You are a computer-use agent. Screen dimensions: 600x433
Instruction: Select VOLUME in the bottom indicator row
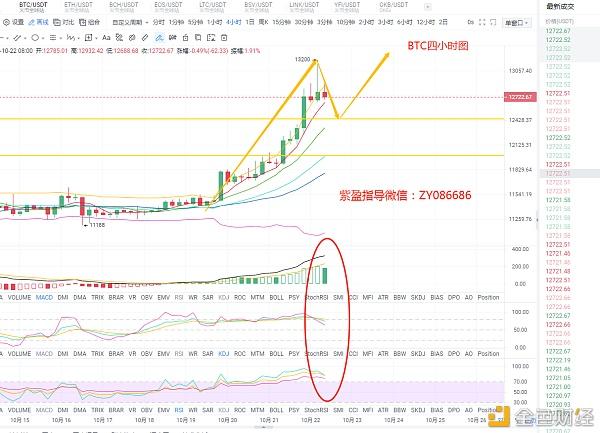[19, 410]
